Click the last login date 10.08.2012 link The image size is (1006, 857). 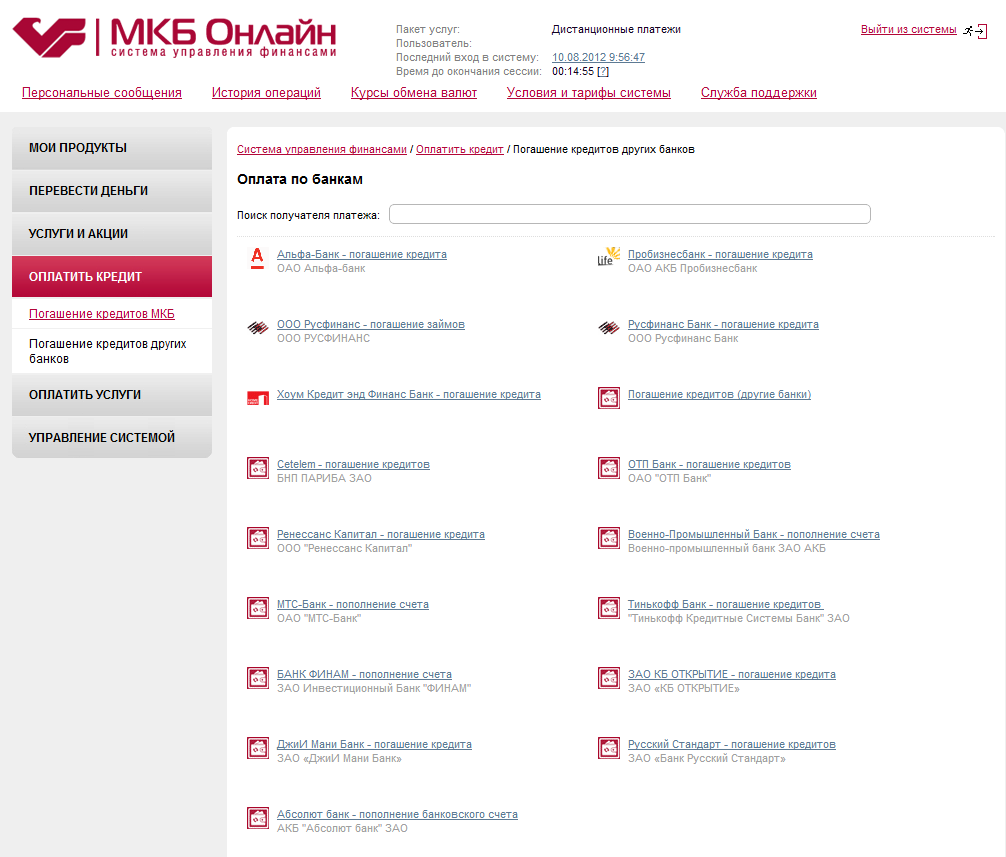coord(598,57)
